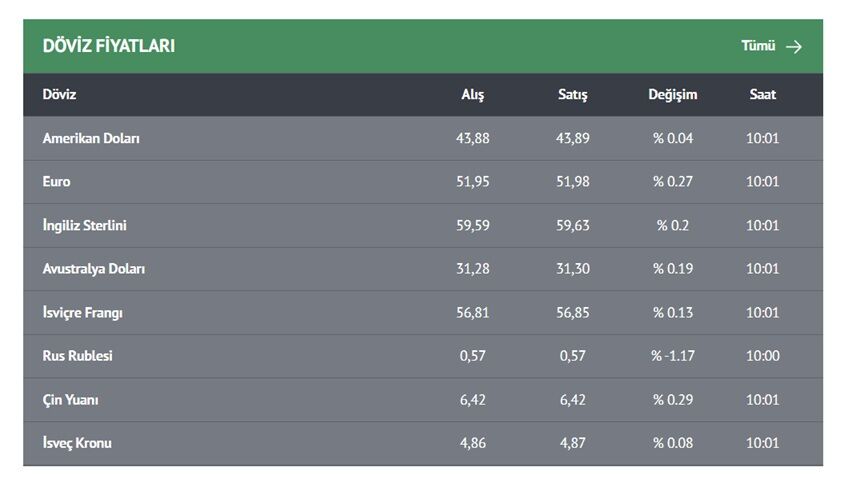Image resolution: width=842 pixels, height=477 pixels.
Task: Select the Çin Yuanı row
Action: 71,399
